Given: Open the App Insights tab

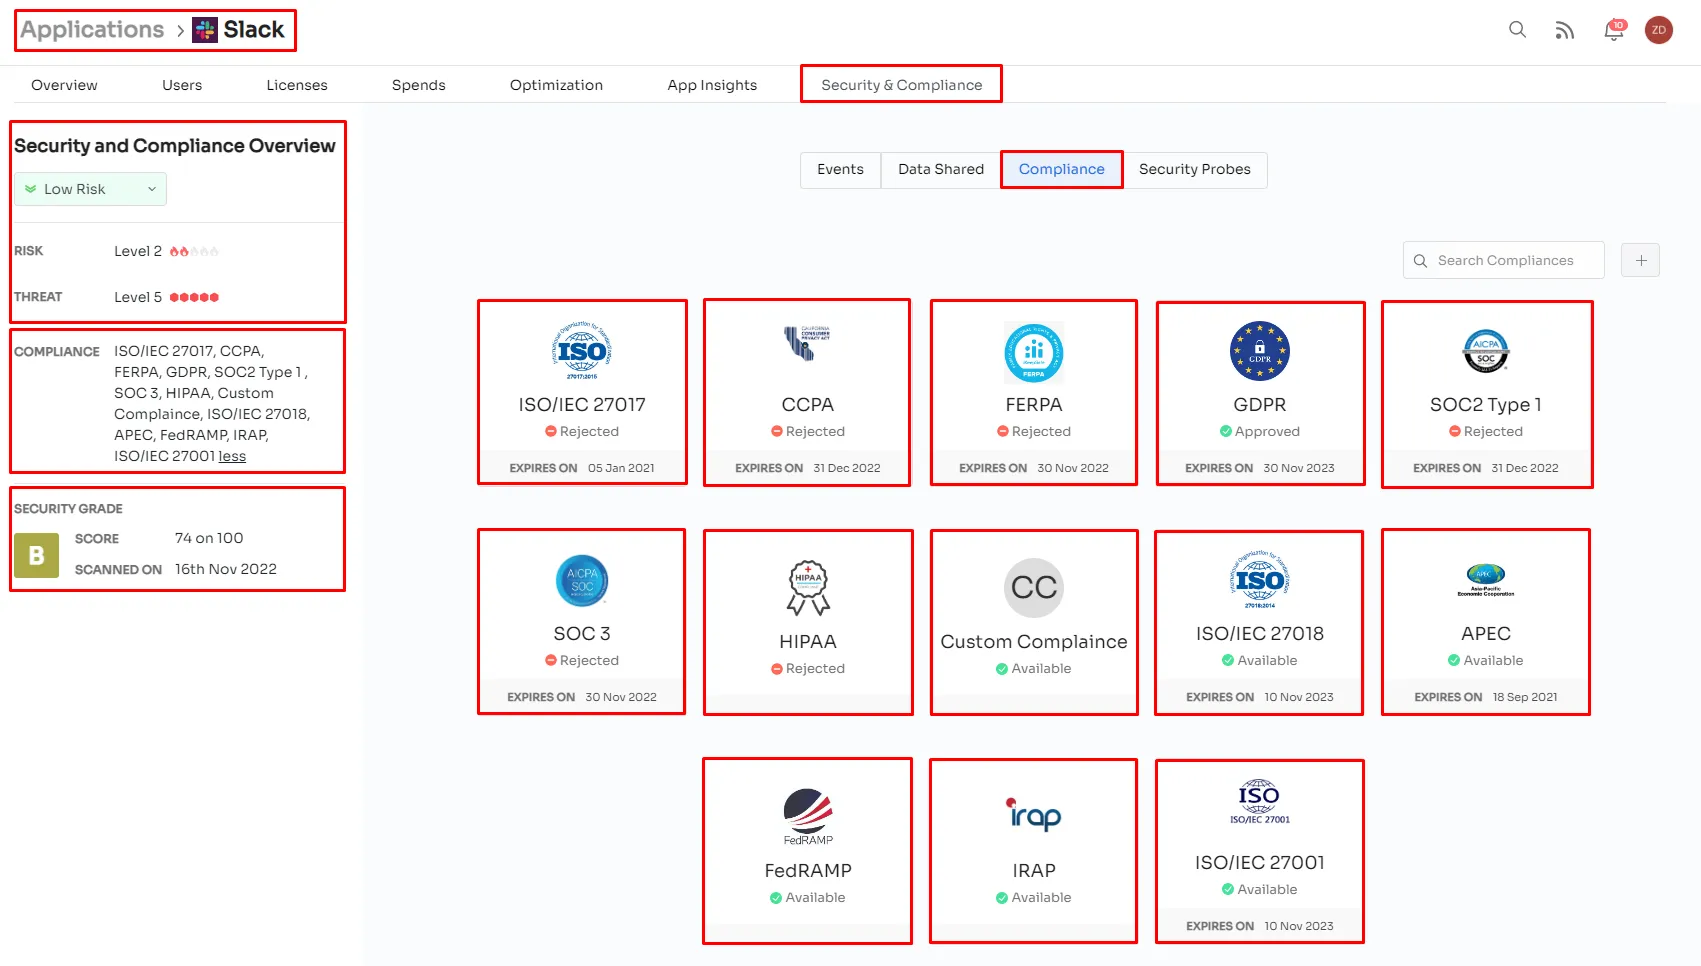Looking at the screenshot, I should point(712,85).
